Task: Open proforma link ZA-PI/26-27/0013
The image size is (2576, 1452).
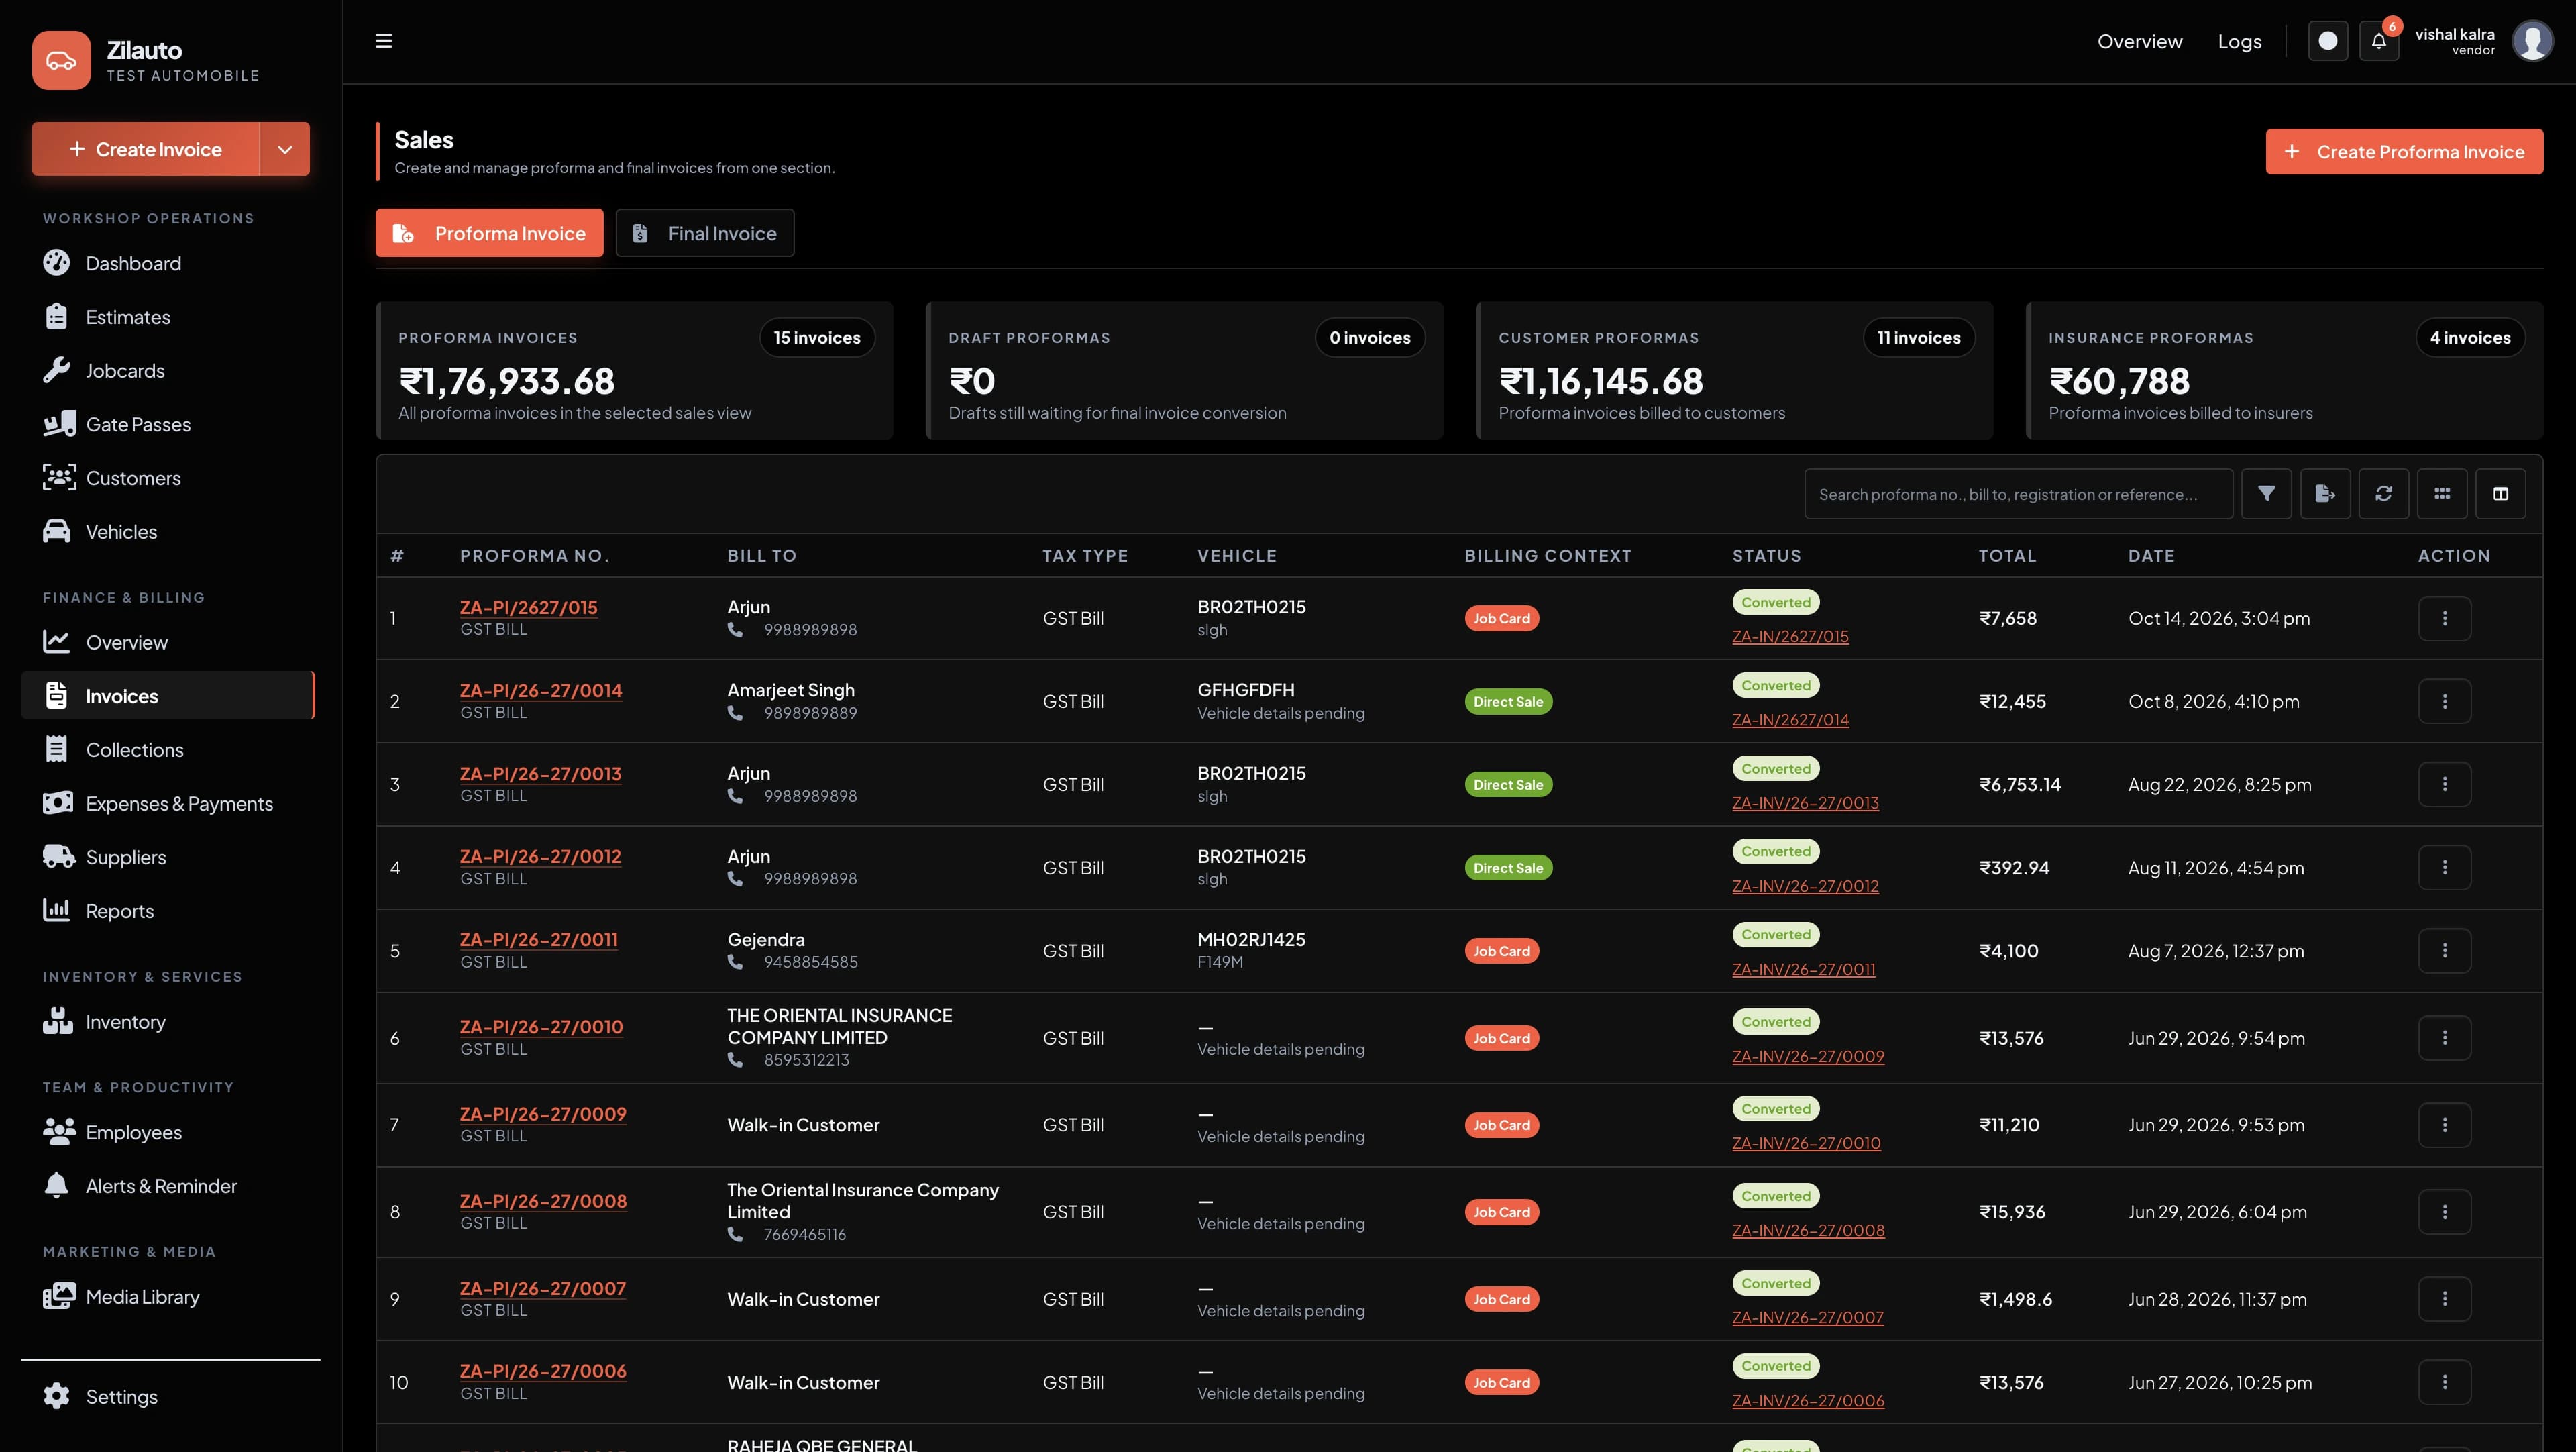Action: click(x=540, y=773)
